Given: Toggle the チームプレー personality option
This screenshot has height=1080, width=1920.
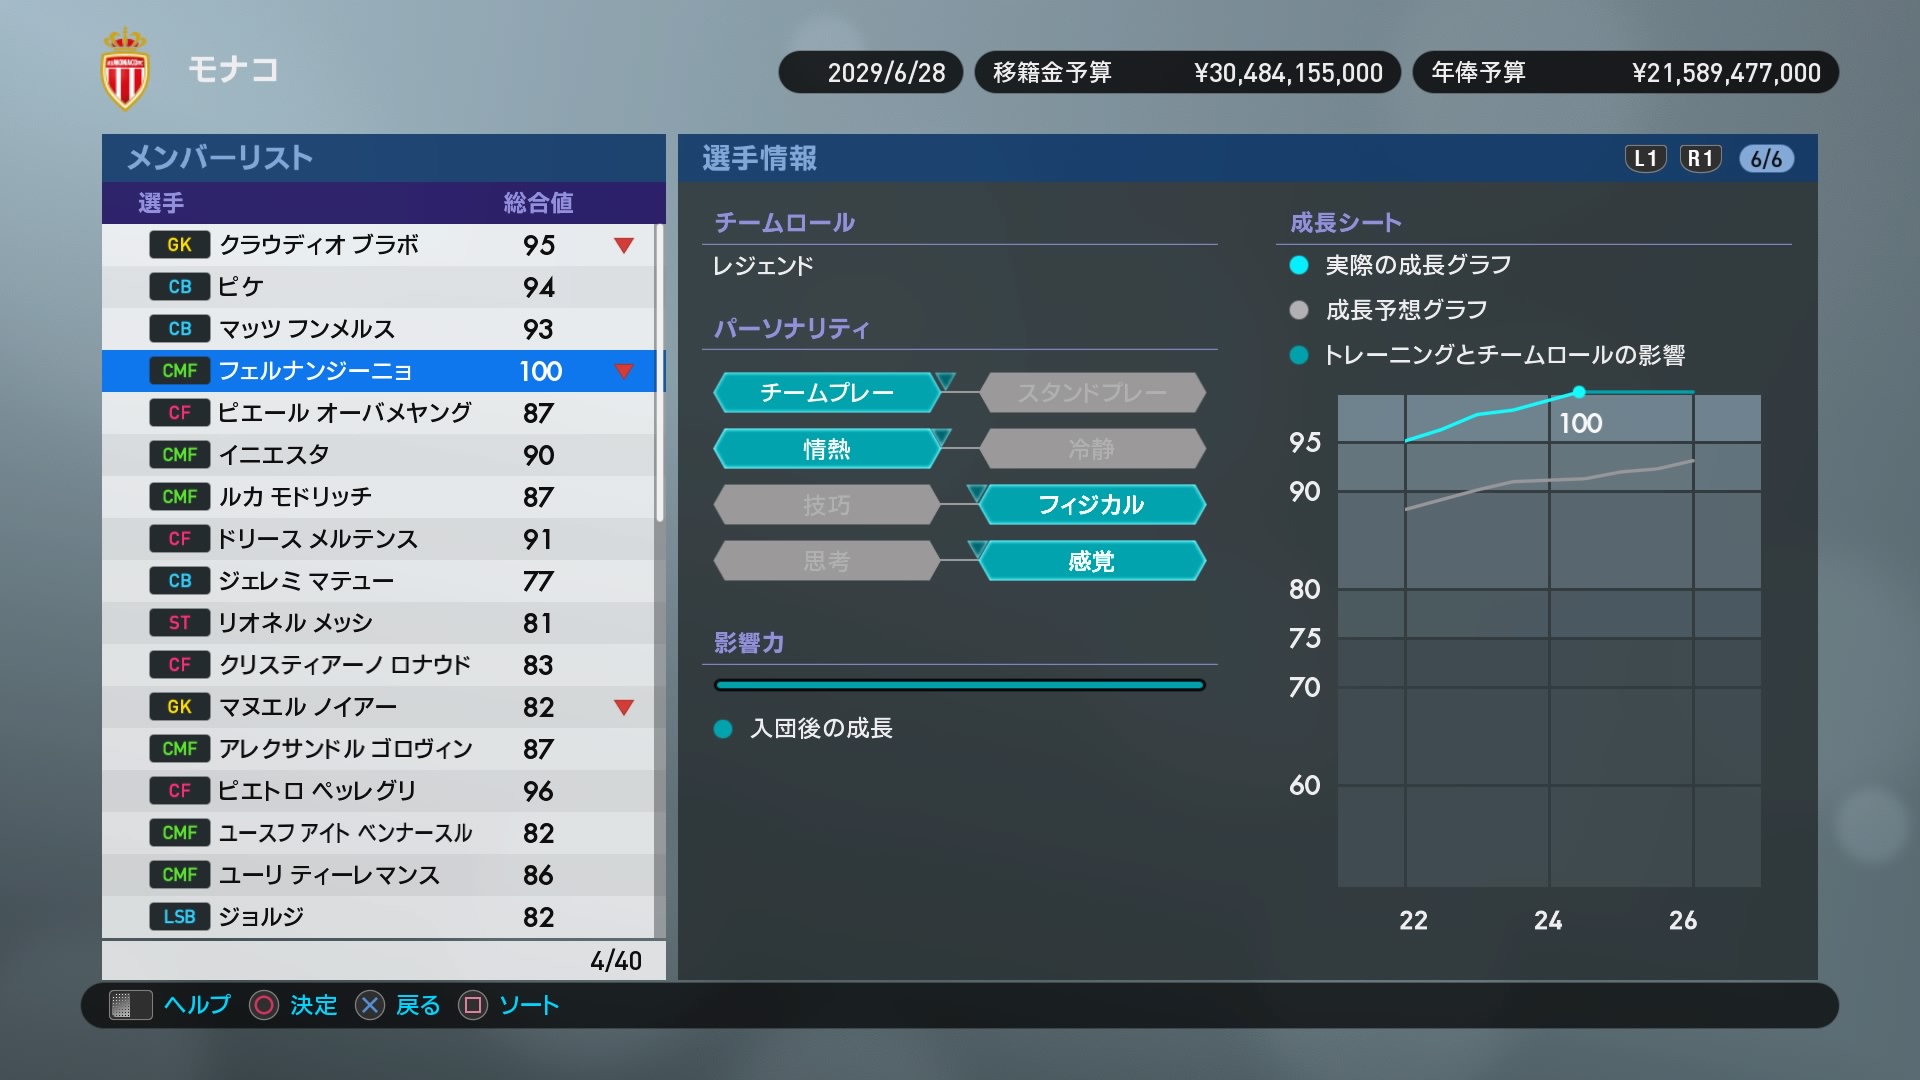Looking at the screenshot, I should 826,393.
